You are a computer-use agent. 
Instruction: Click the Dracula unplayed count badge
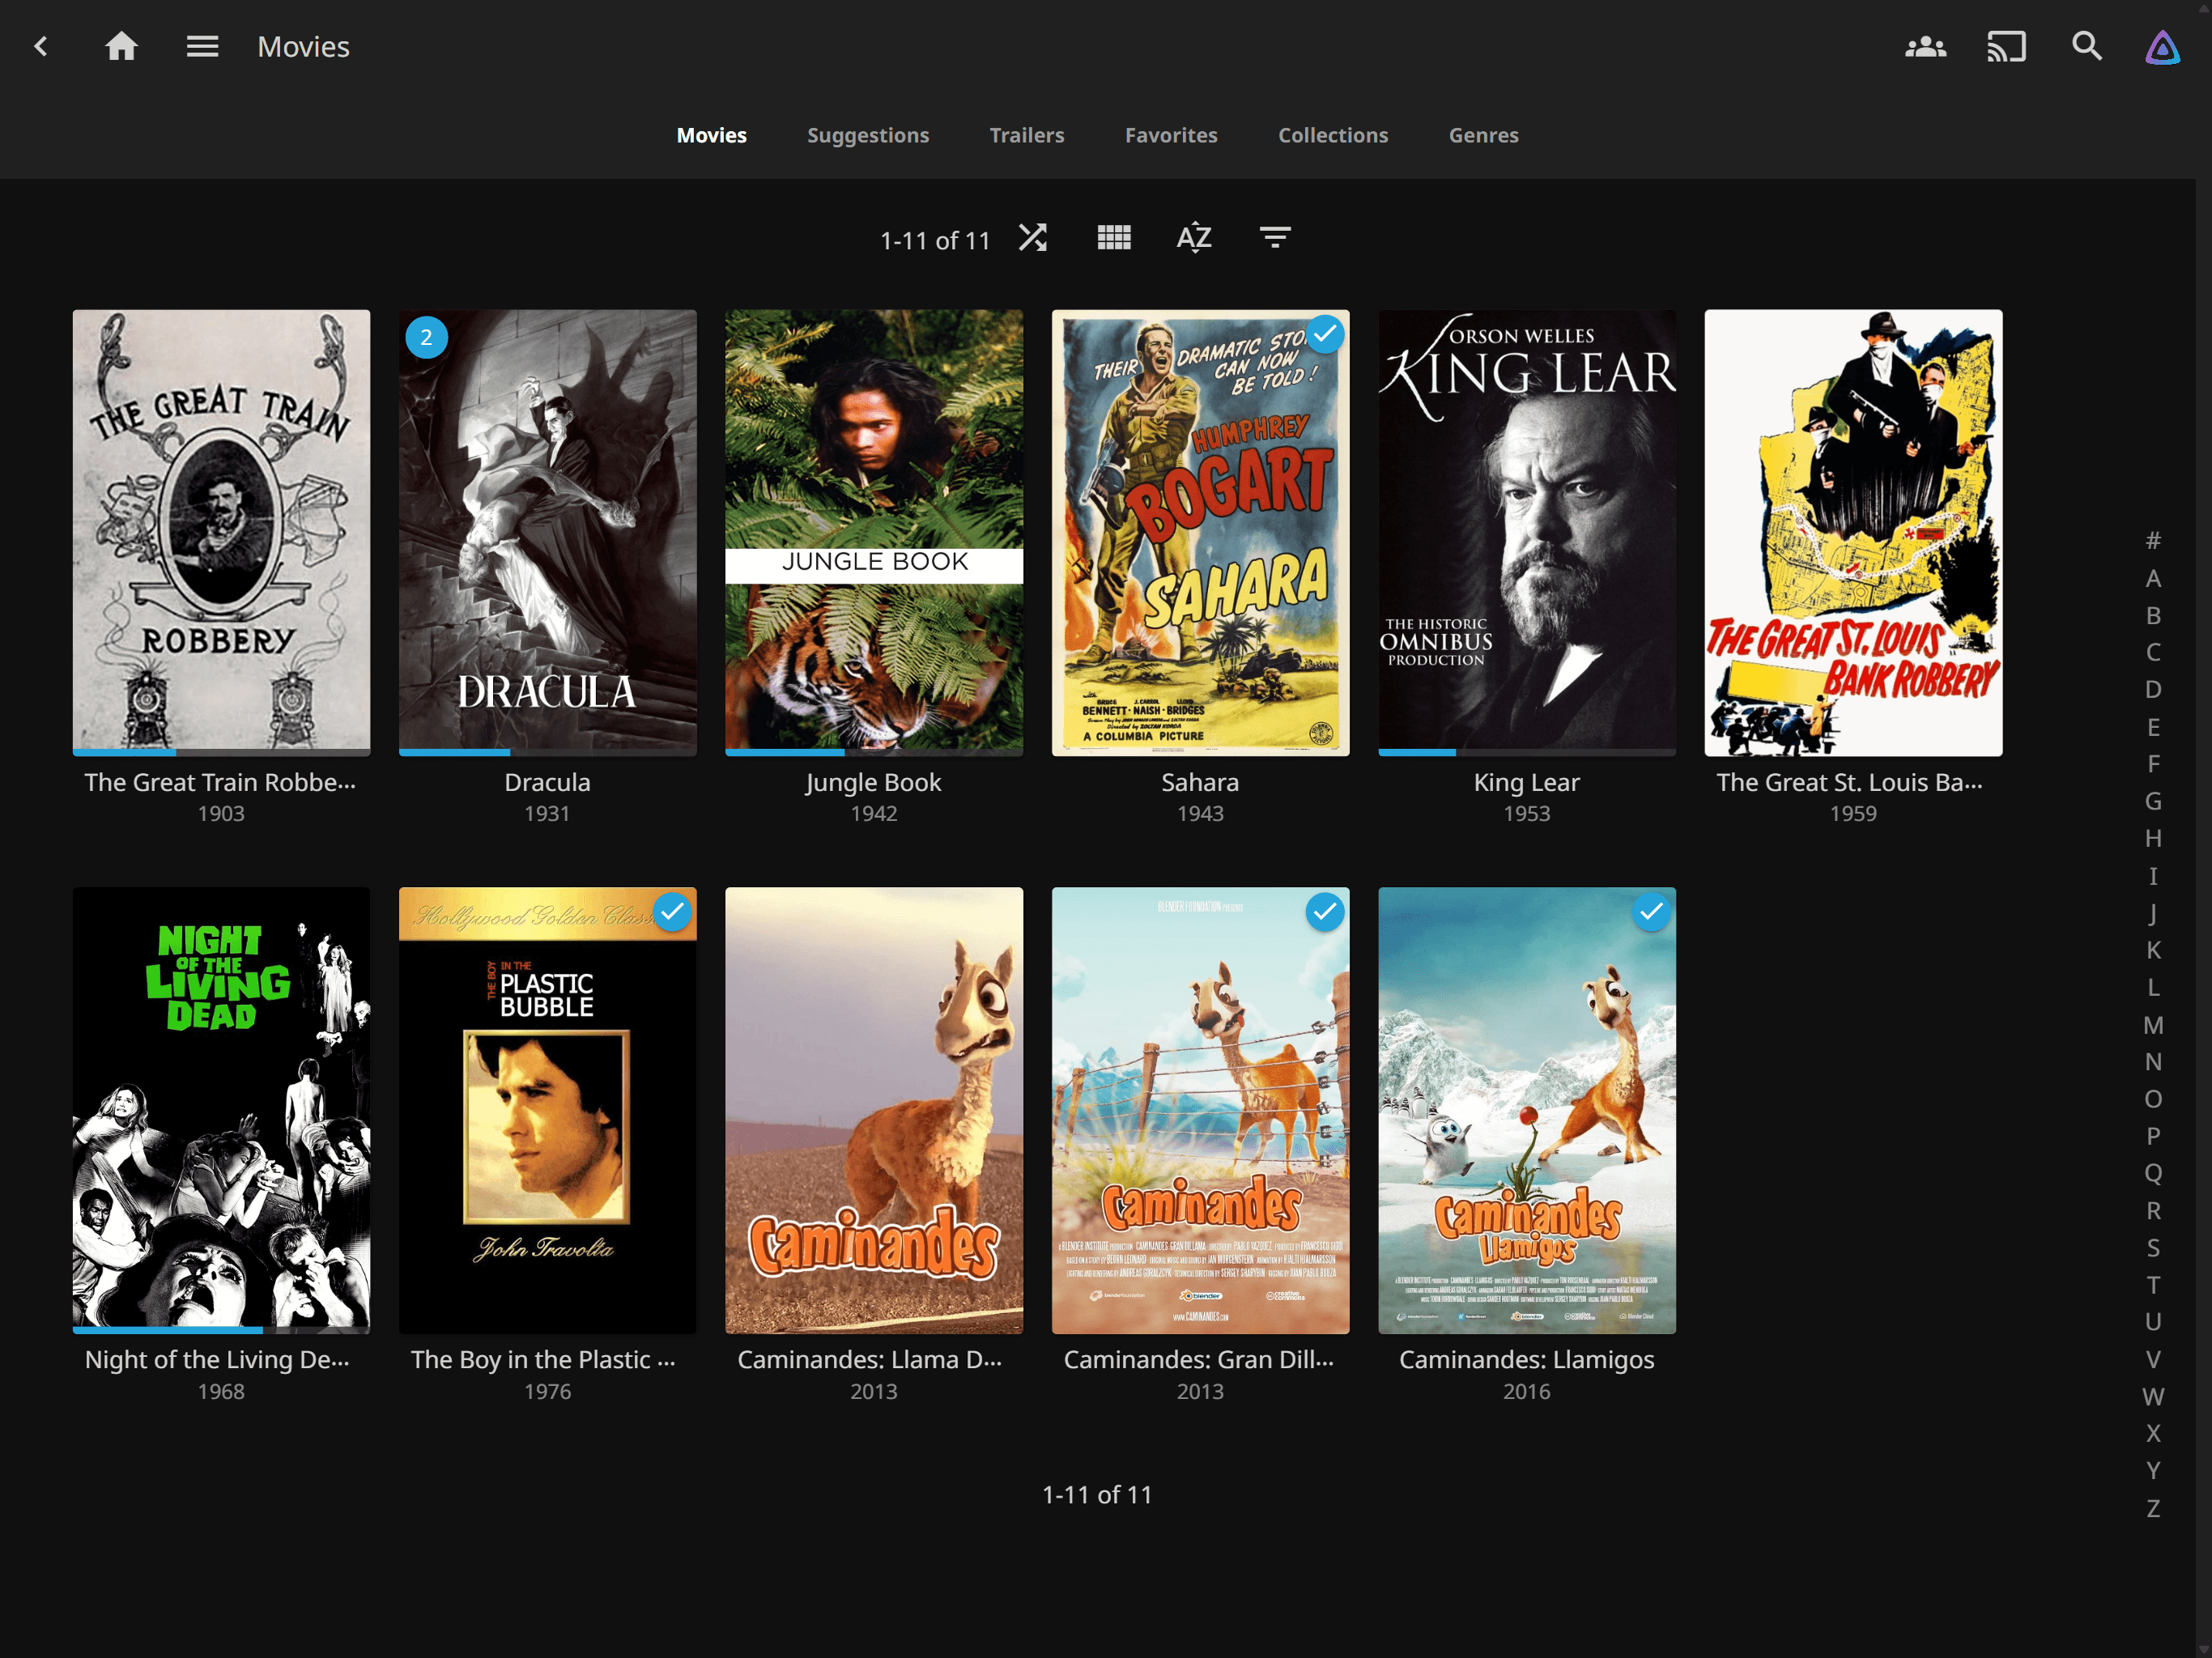[426, 337]
